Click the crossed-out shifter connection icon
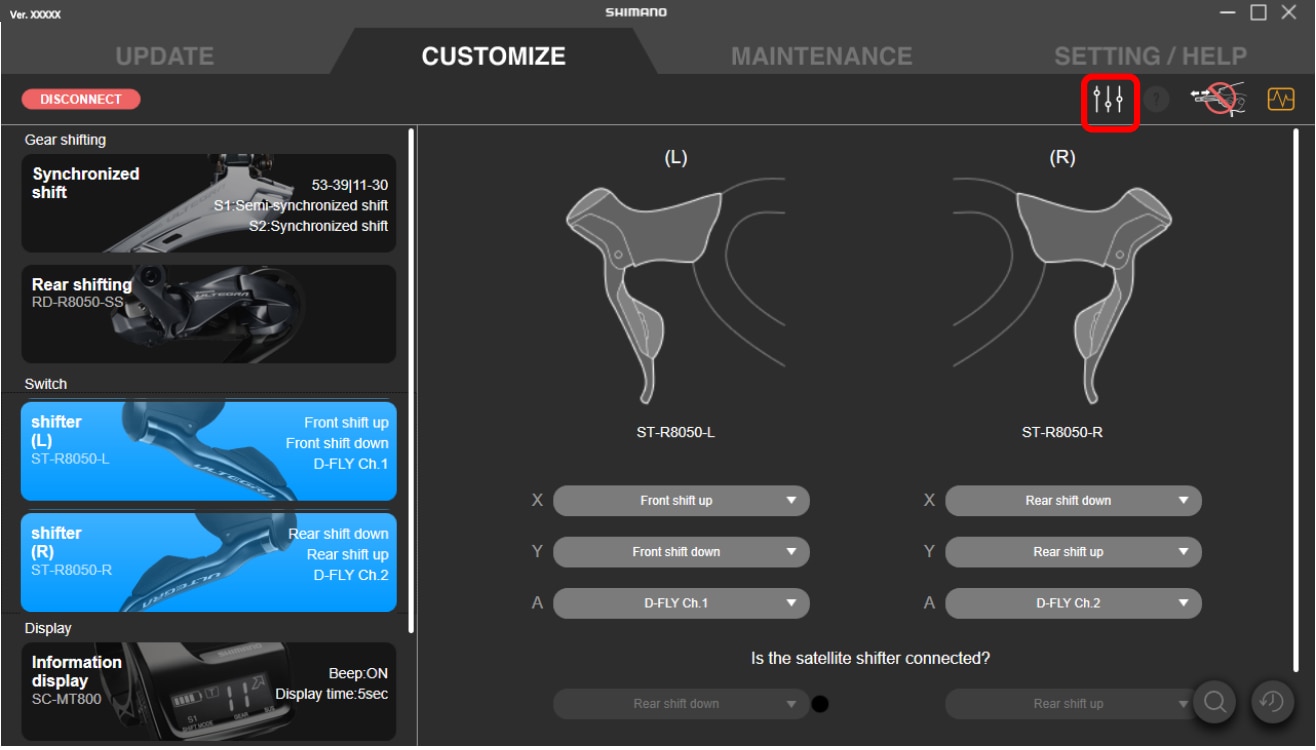The height and width of the screenshot is (750, 1316). tap(1217, 100)
